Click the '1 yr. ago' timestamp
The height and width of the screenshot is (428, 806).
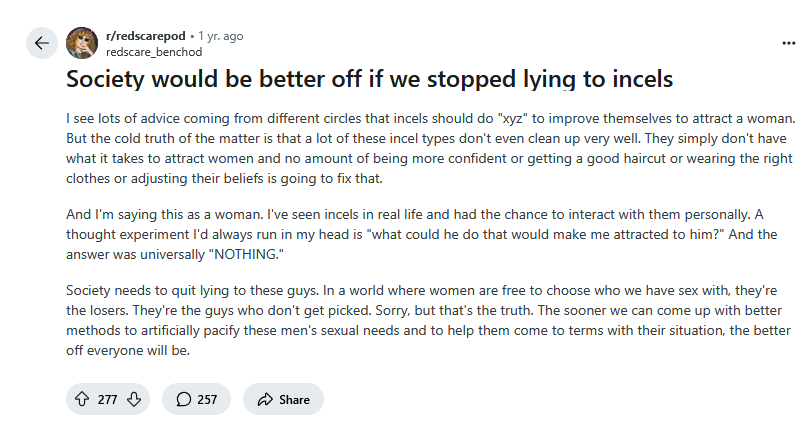[221, 36]
